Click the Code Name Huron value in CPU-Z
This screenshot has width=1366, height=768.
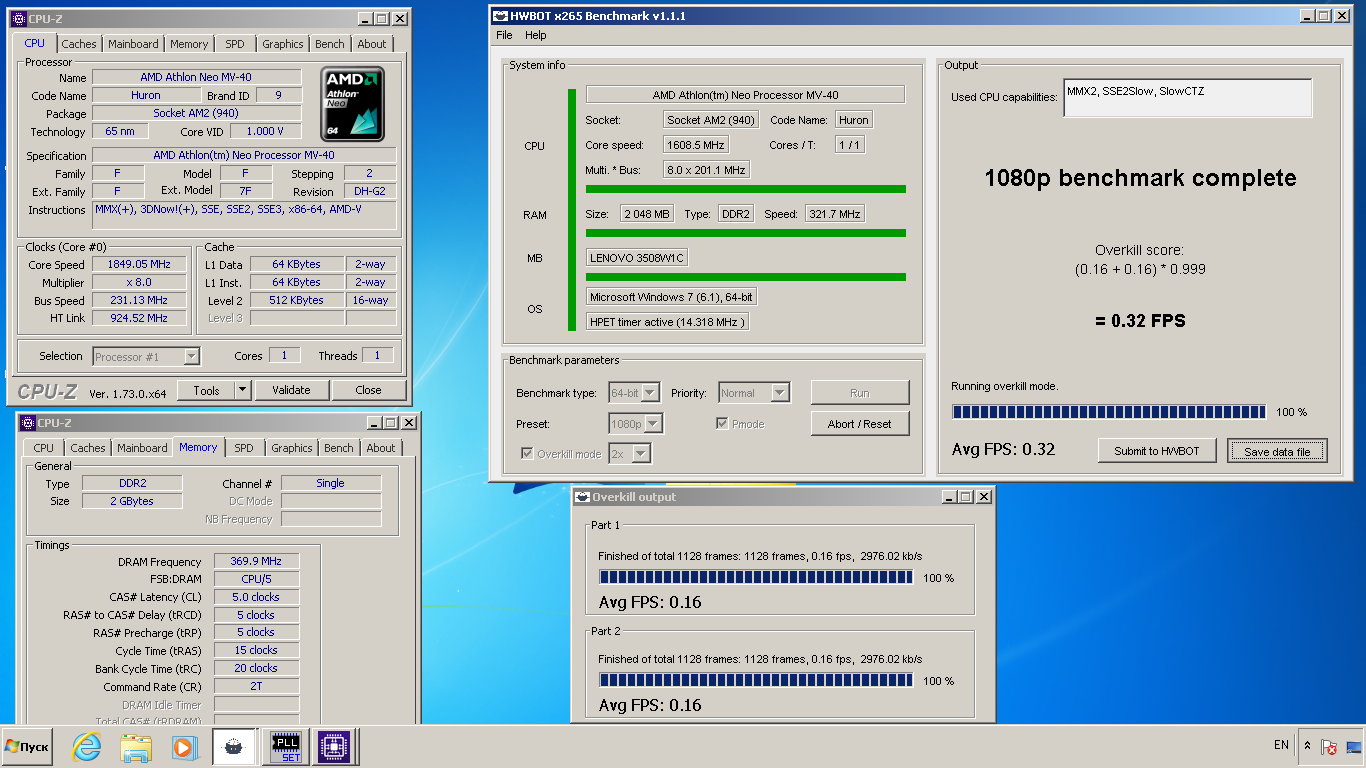coord(145,96)
